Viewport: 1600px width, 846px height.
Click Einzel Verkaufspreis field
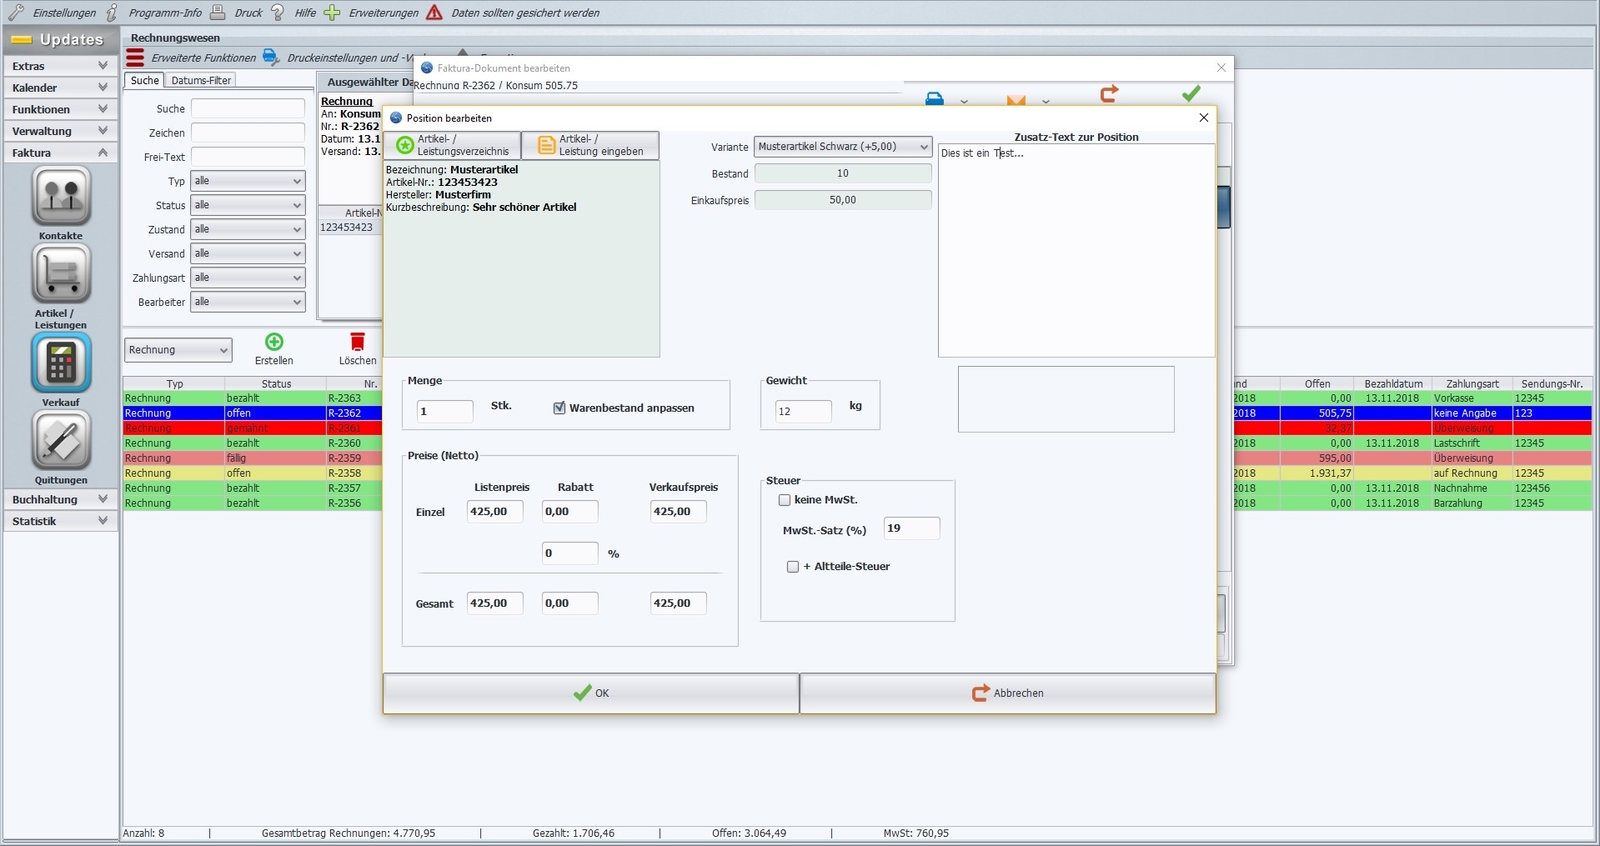point(678,511)
